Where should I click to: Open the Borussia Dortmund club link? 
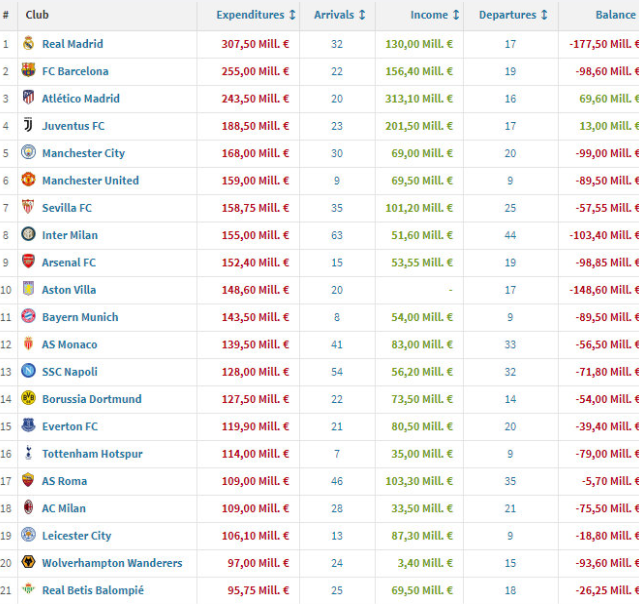pyautogui.click(x=92, y=399)
